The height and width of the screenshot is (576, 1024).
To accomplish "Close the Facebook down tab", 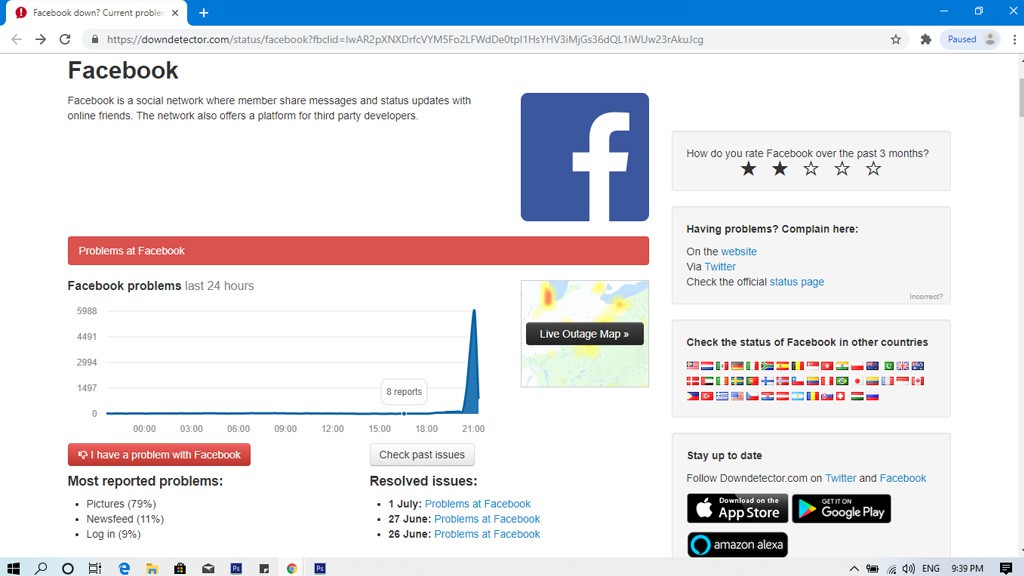I will click(x=175, y=12).
